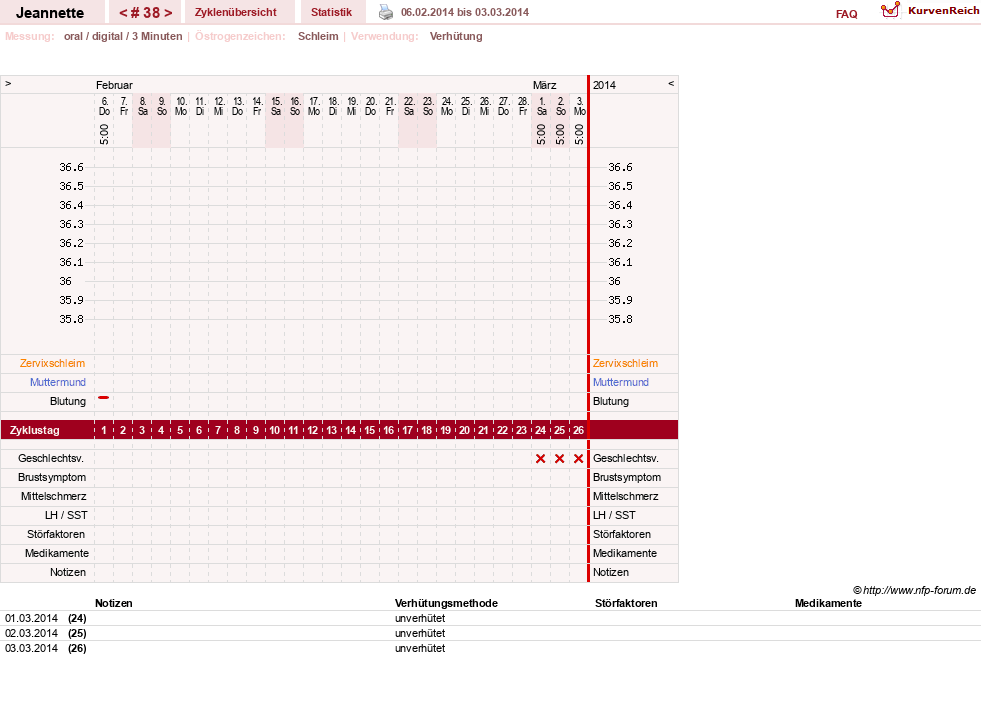The image size is (981, 702).
Task: Click the right Muttermund label
Action: pos(621,382)
